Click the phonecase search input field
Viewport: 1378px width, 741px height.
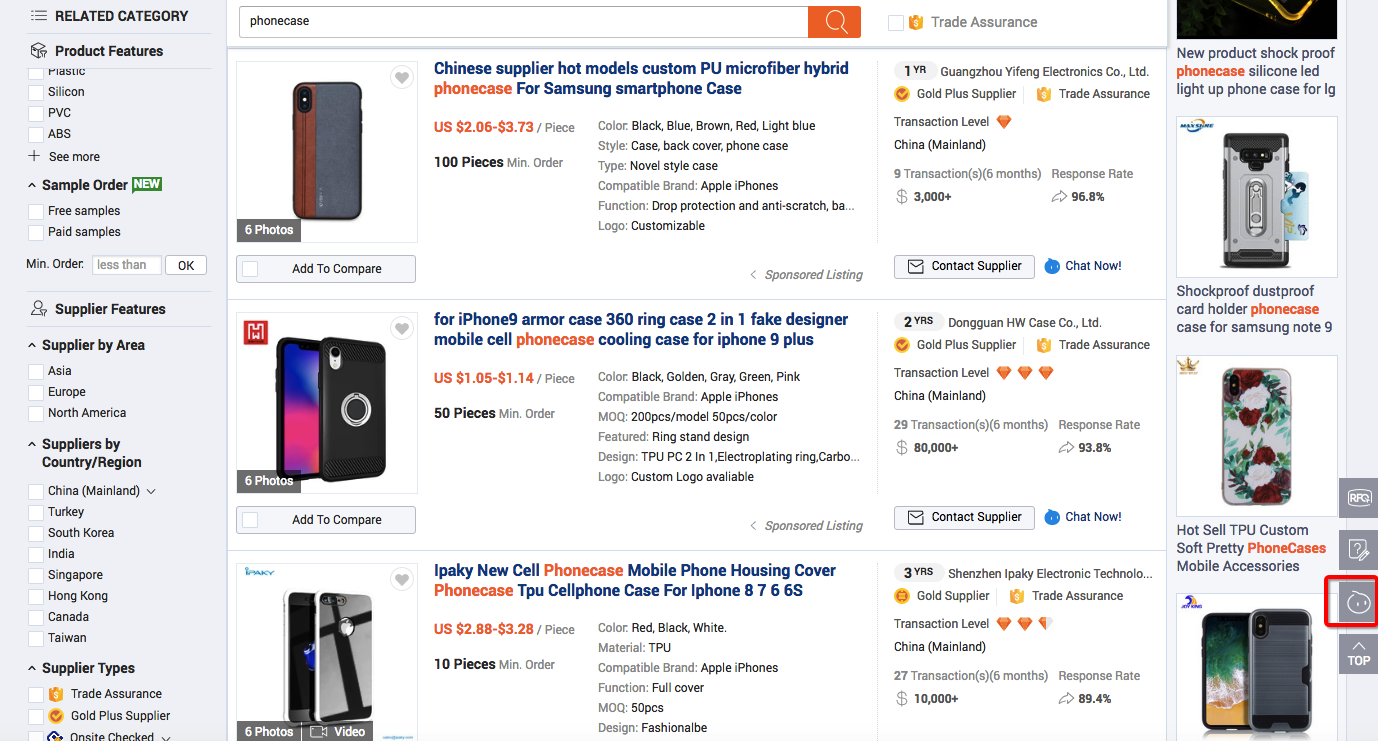(523, 21)
